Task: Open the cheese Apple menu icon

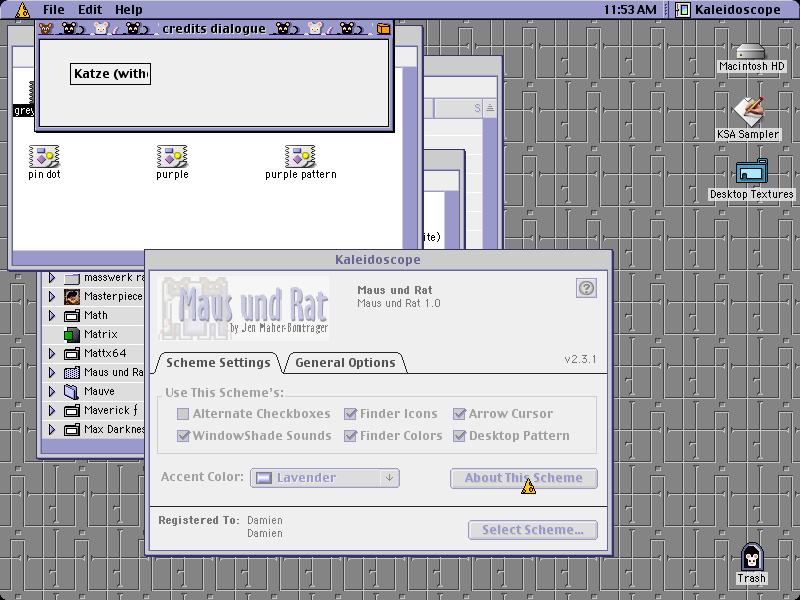Action: click(22, 10)
